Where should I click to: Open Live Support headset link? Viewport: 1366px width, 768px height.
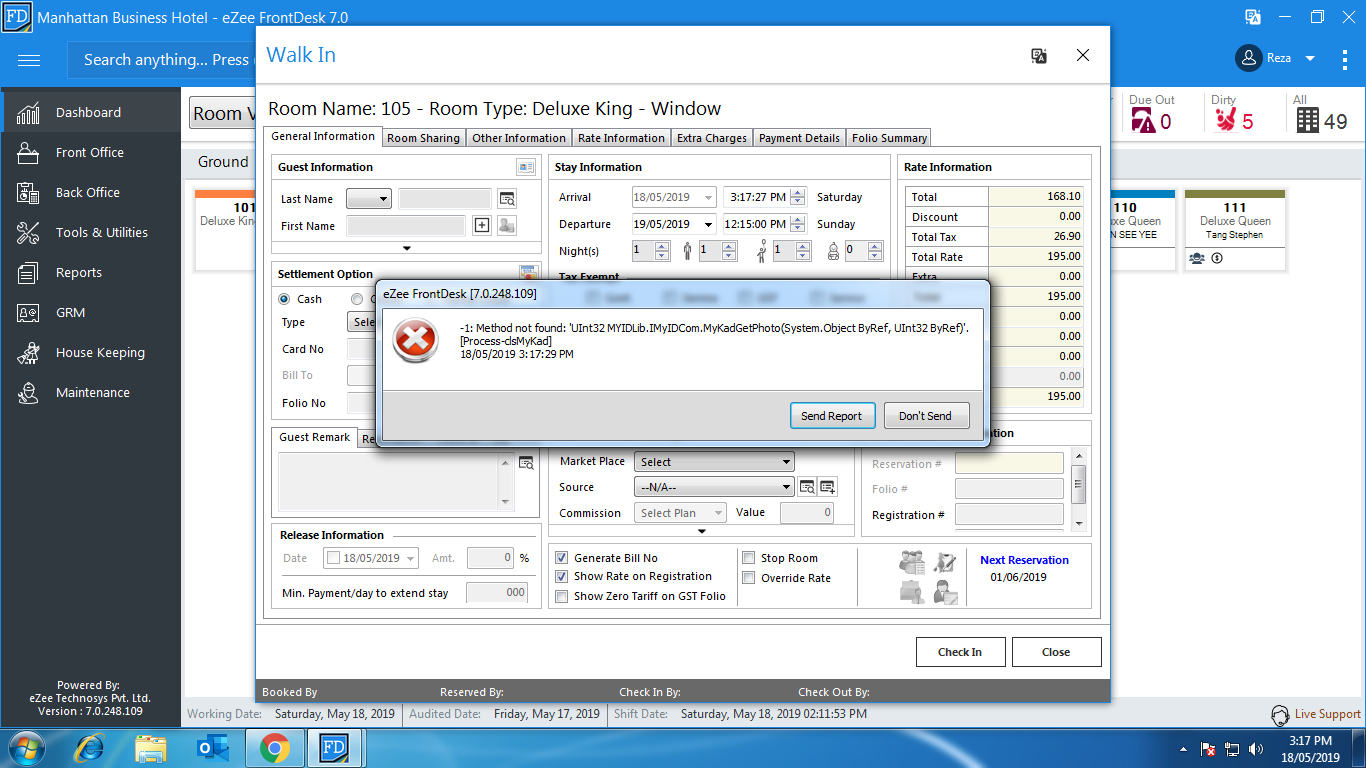click(x=1315, y=714)
